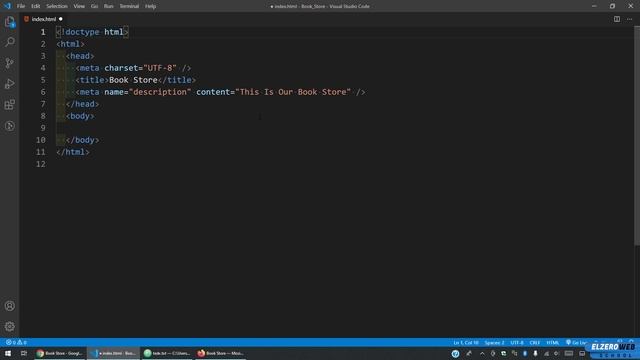This screenshot has width=640, height=360.
Task: Click the doctype html declaration on line 1
Action: pyautogui.click(x=92, y=32)
